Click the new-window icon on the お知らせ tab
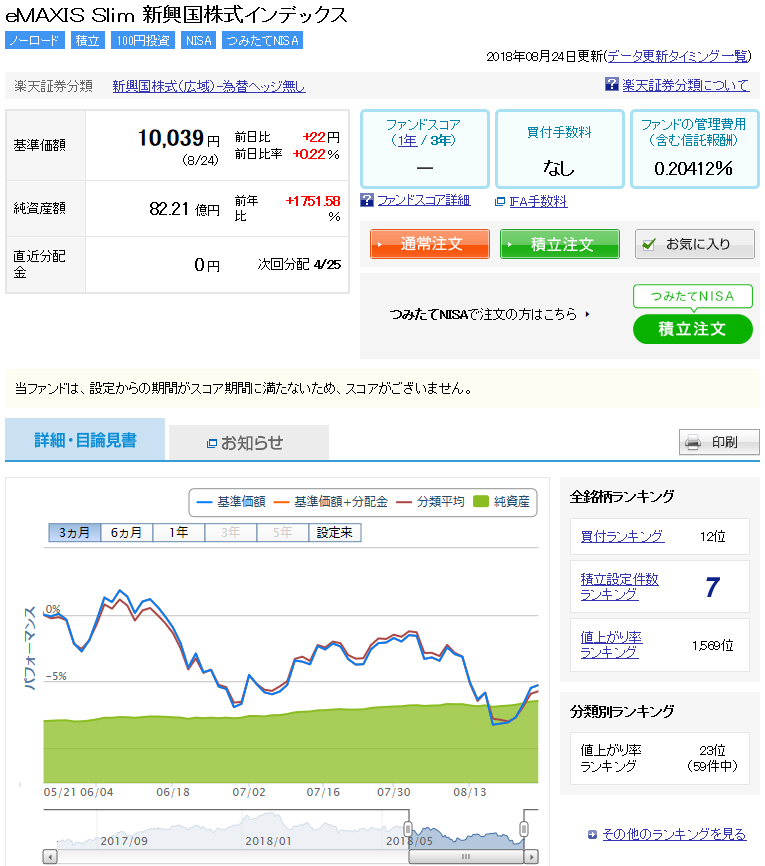The height and width of the screenshot is (866, 765). pyautogui.click(x=212, y=443)
